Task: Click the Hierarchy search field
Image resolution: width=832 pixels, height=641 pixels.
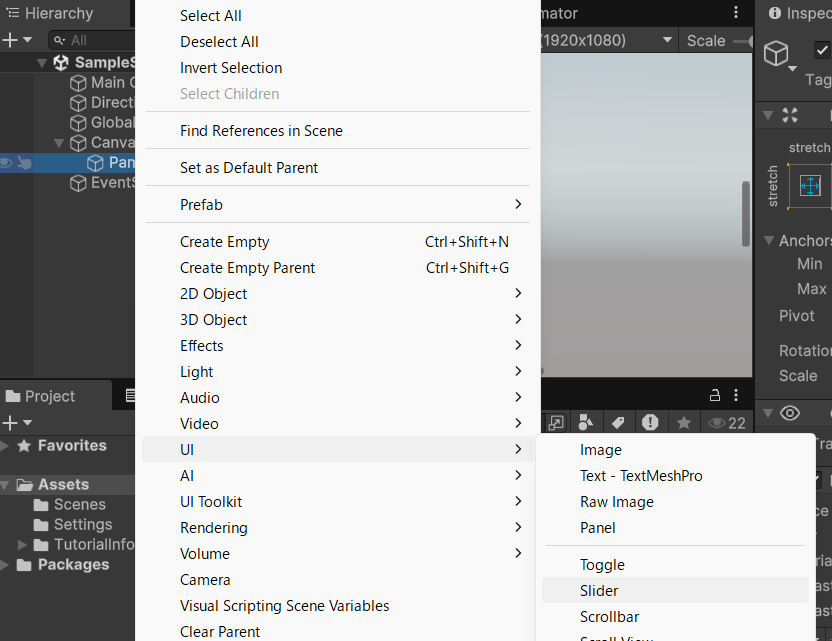Action: 91,40
